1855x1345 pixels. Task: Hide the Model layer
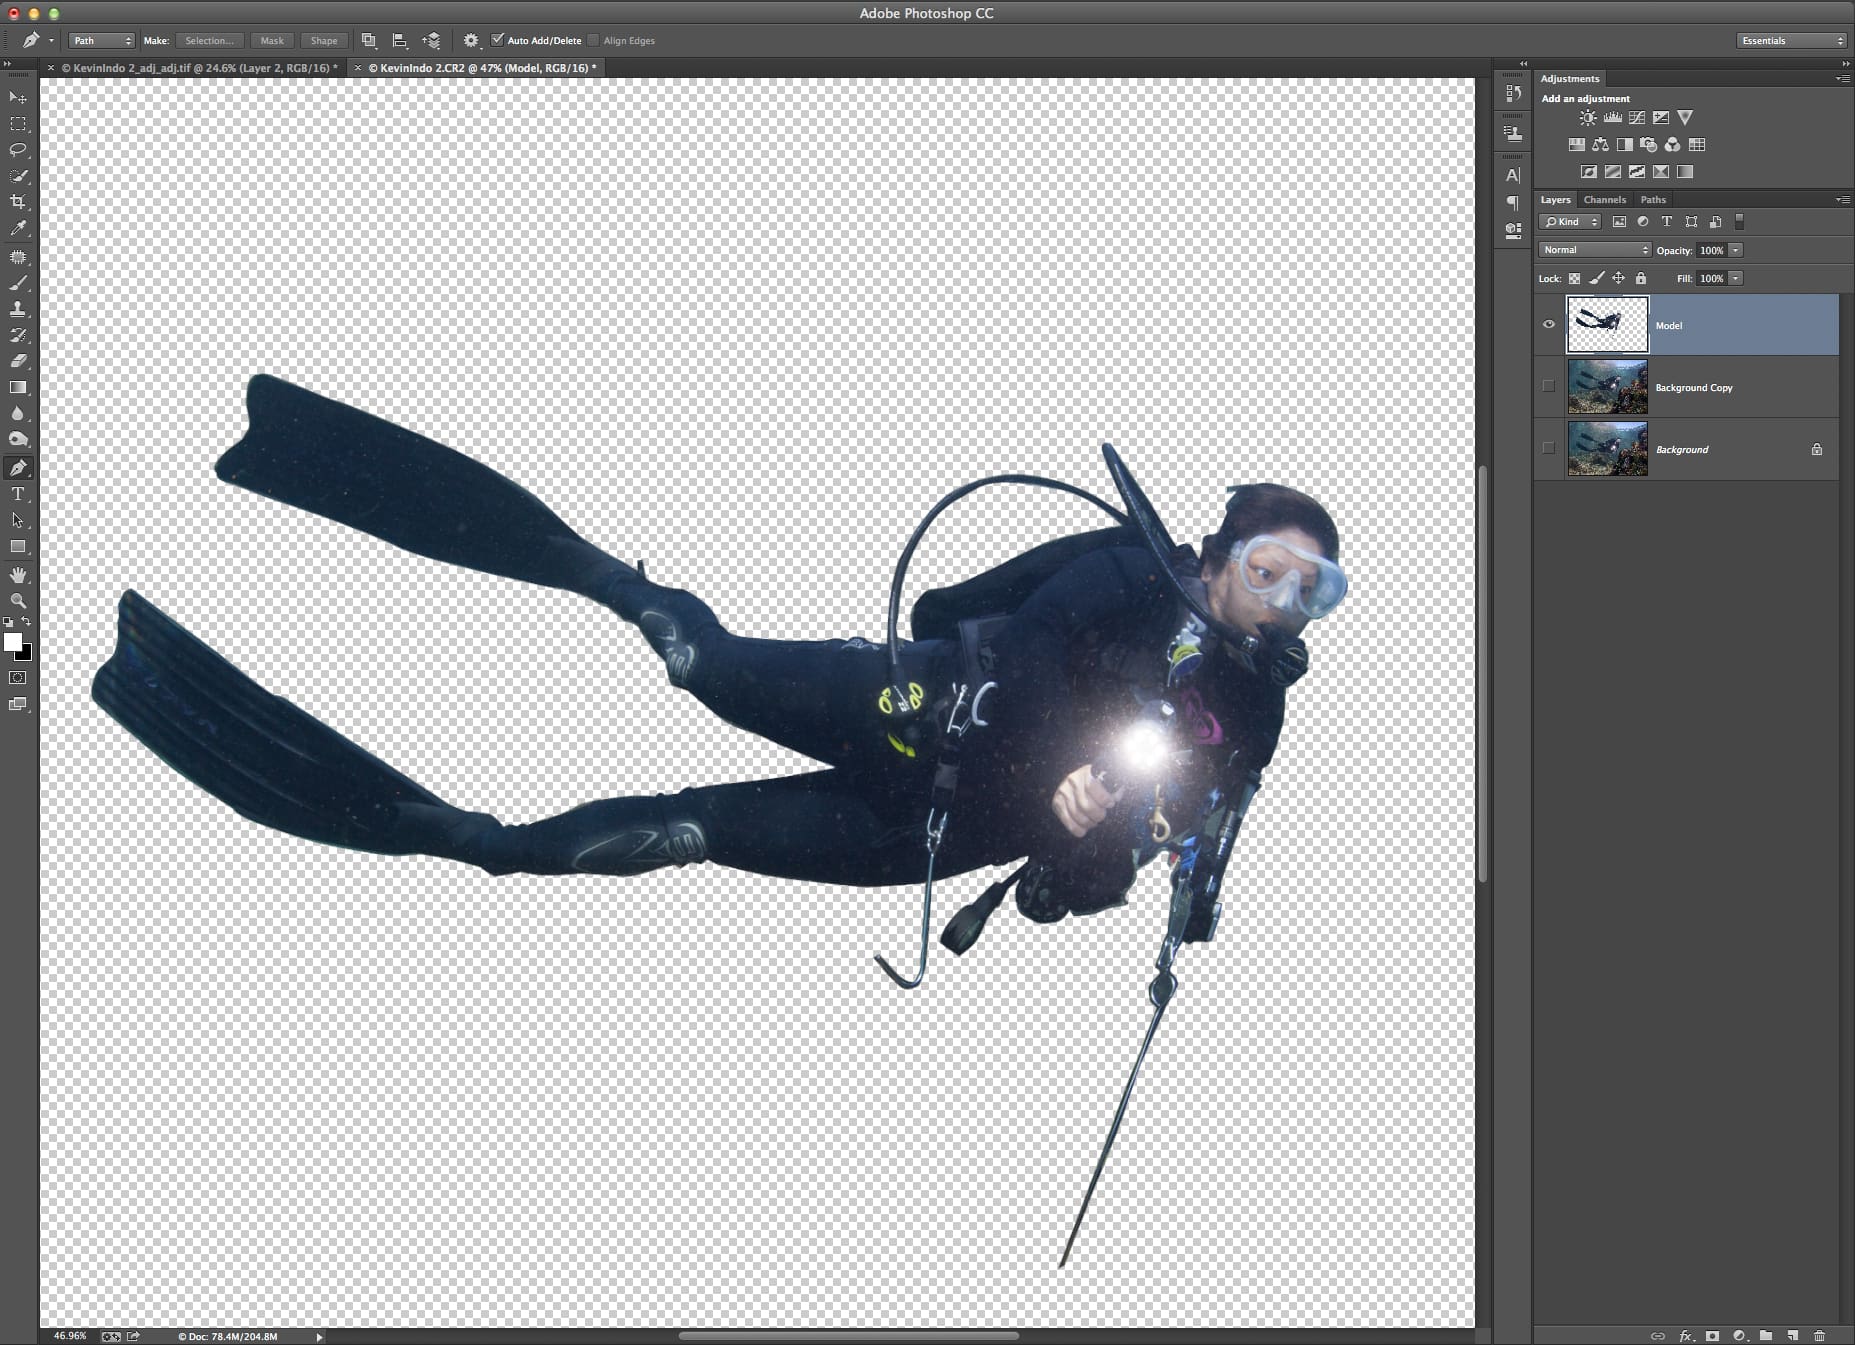pyautogui.click(x=1549, y=325)
